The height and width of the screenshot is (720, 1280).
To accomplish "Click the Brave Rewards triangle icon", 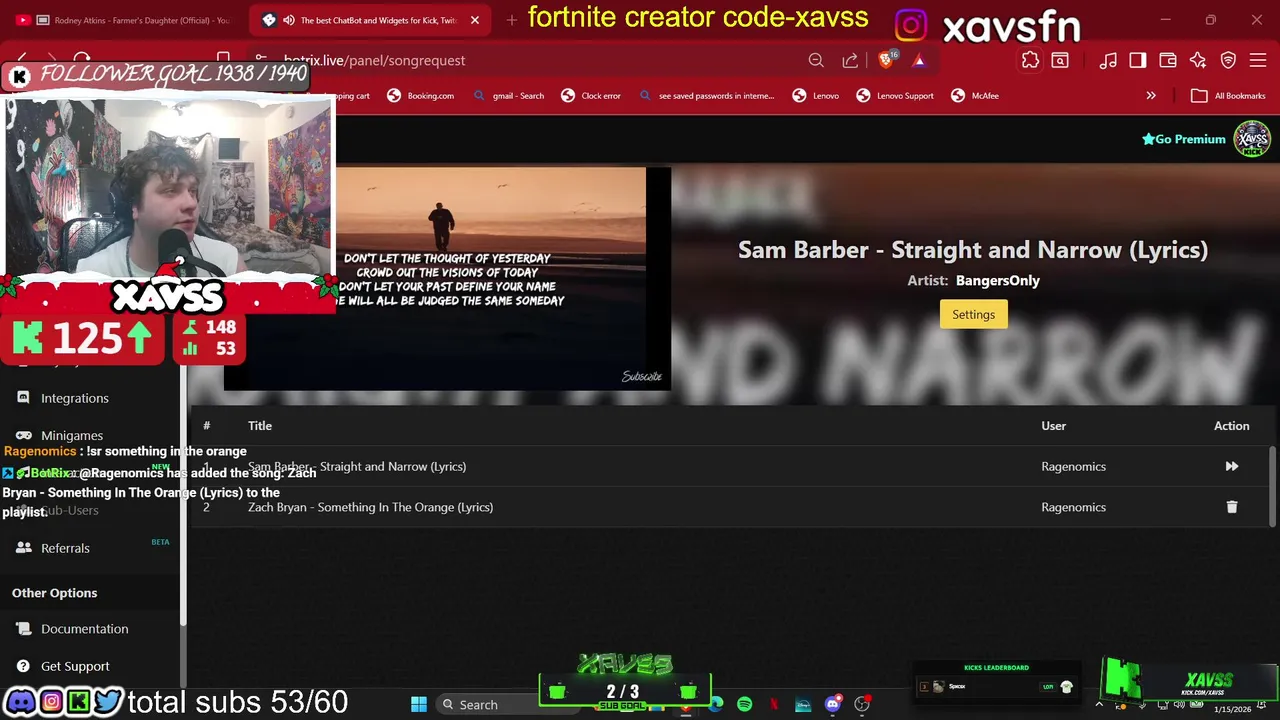I will point(919,60).
